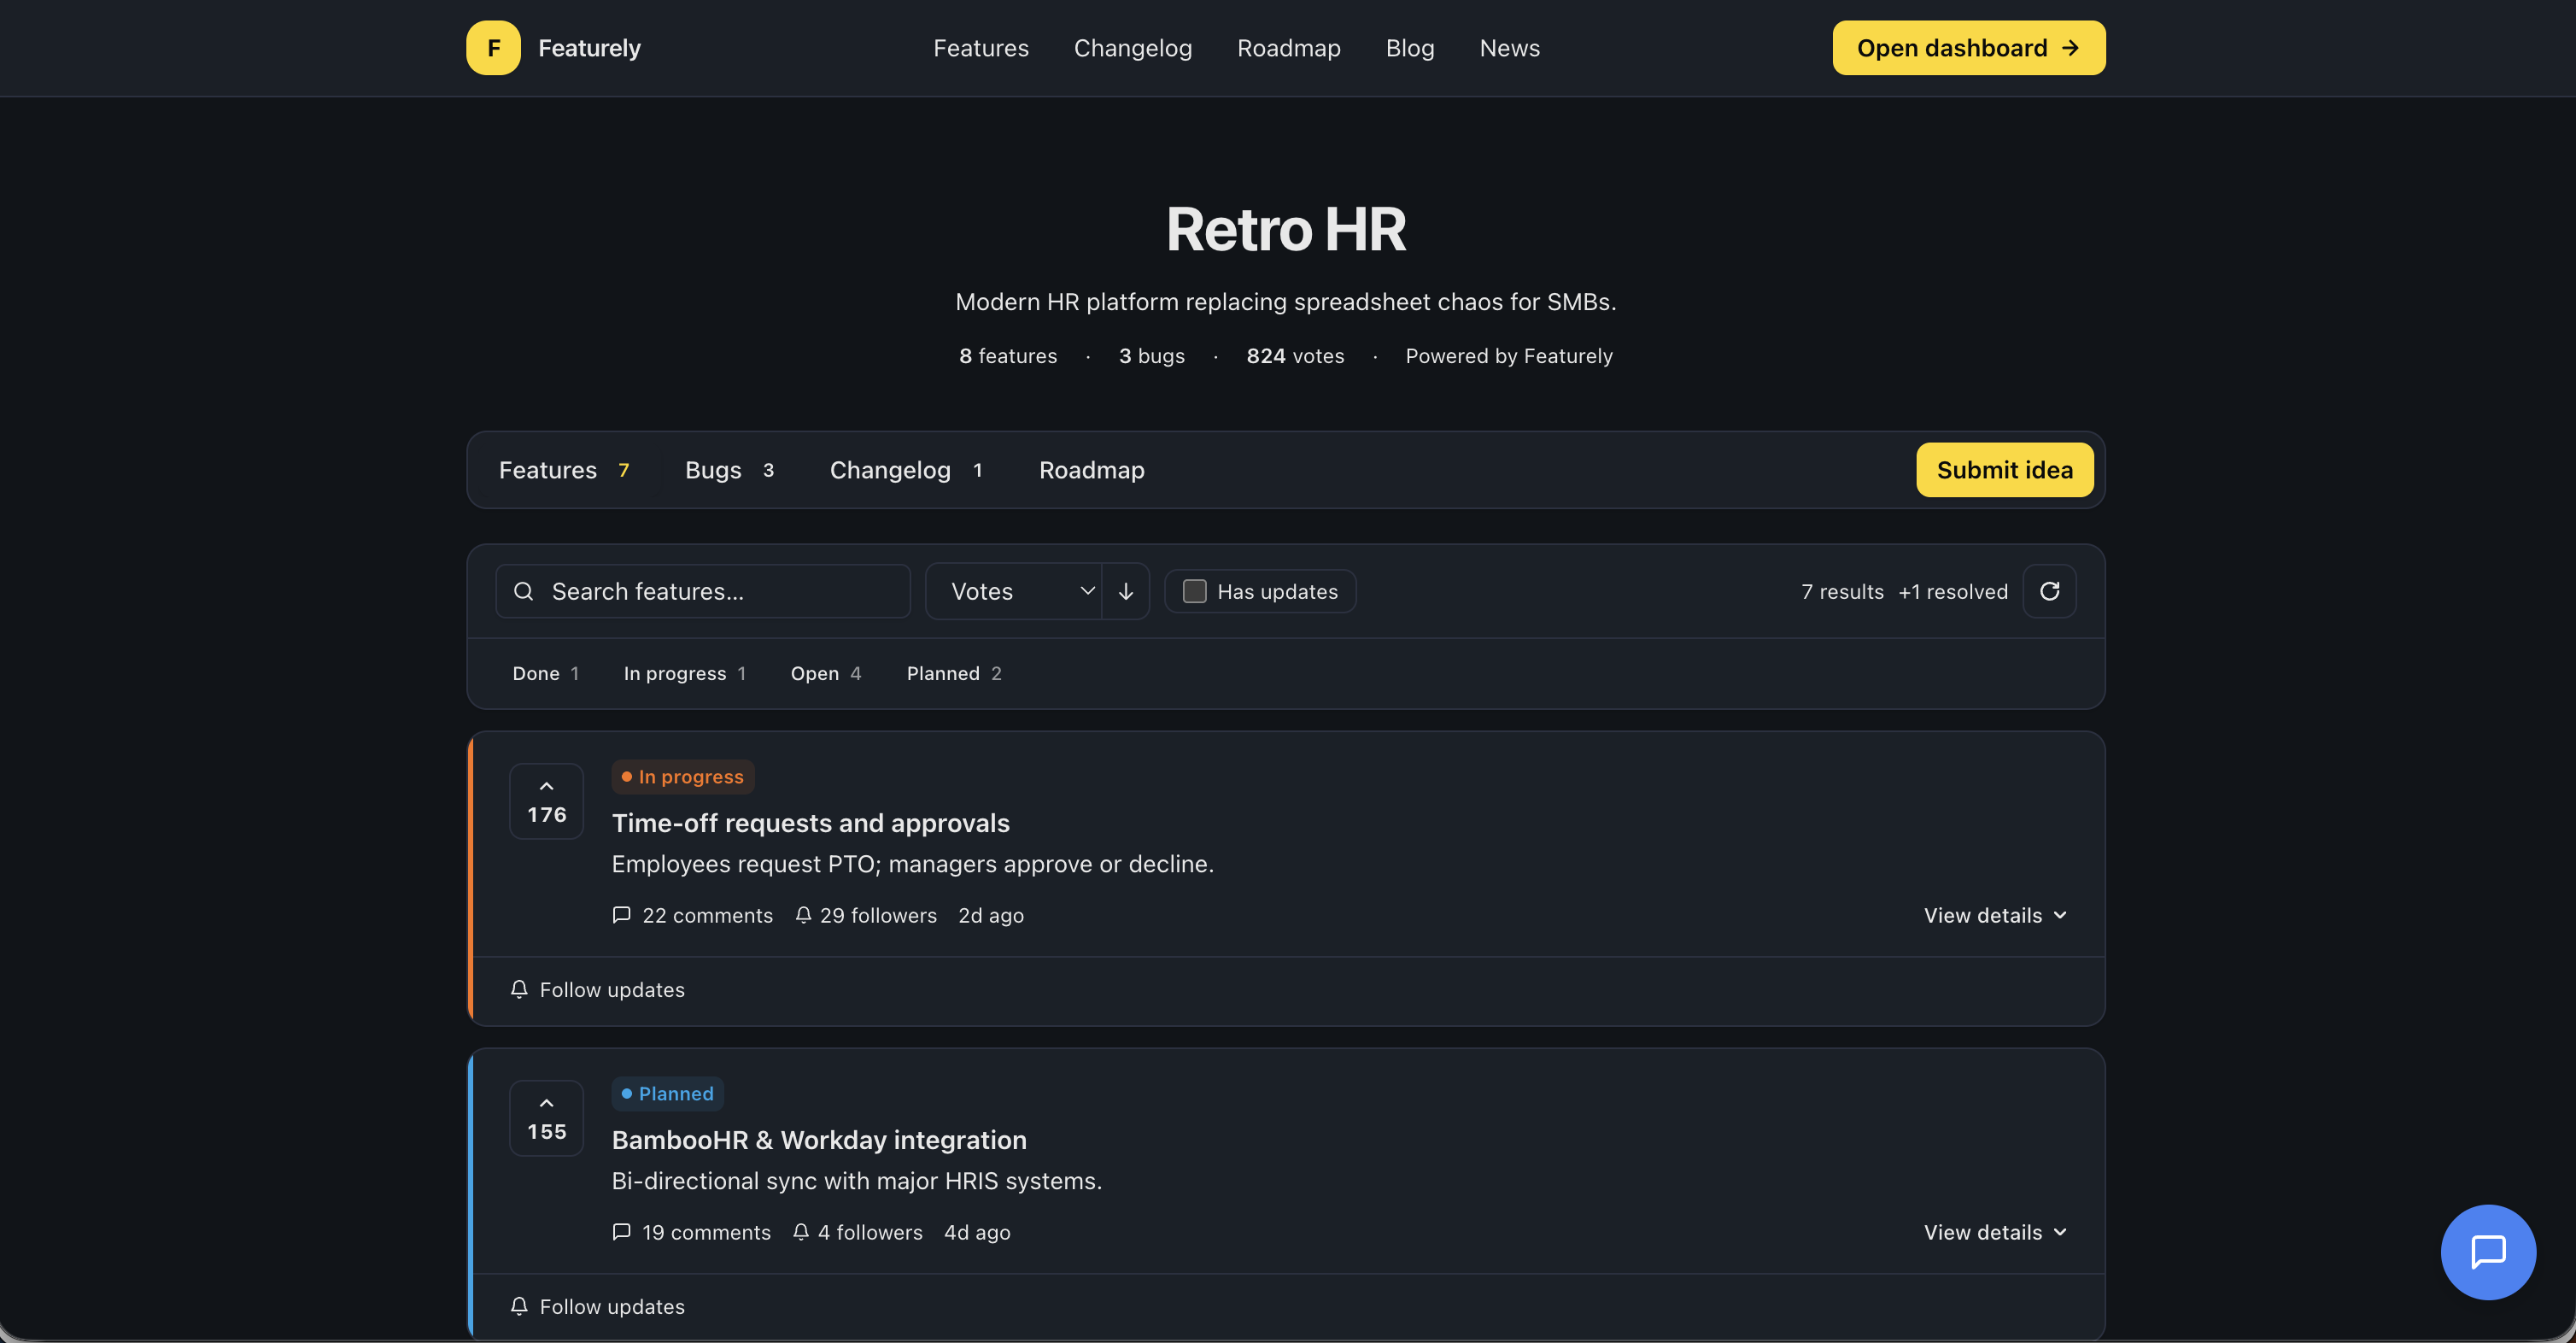2576x1343 pixels.
Task: Enable the Has updates checkbox
Action: (x=1194, y=591)
